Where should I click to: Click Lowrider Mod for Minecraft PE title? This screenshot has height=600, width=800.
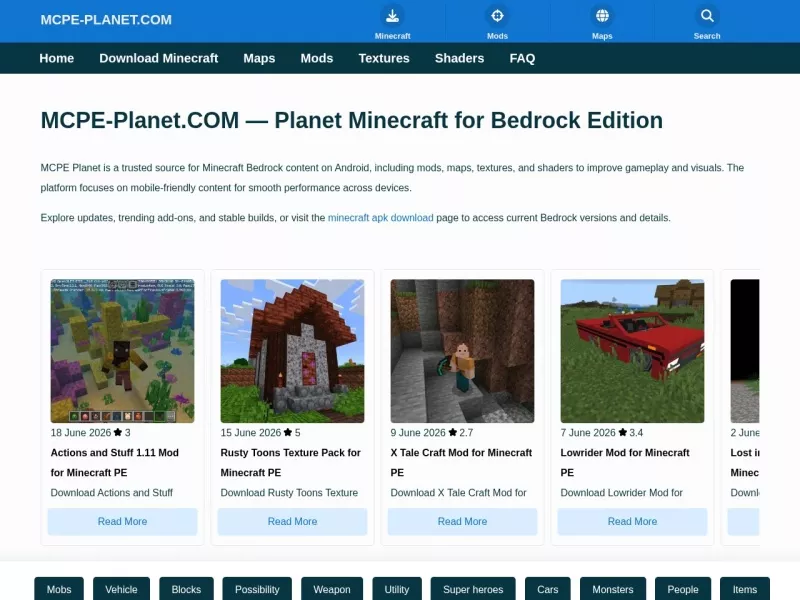pyautogui.click(x=625, y=462)
